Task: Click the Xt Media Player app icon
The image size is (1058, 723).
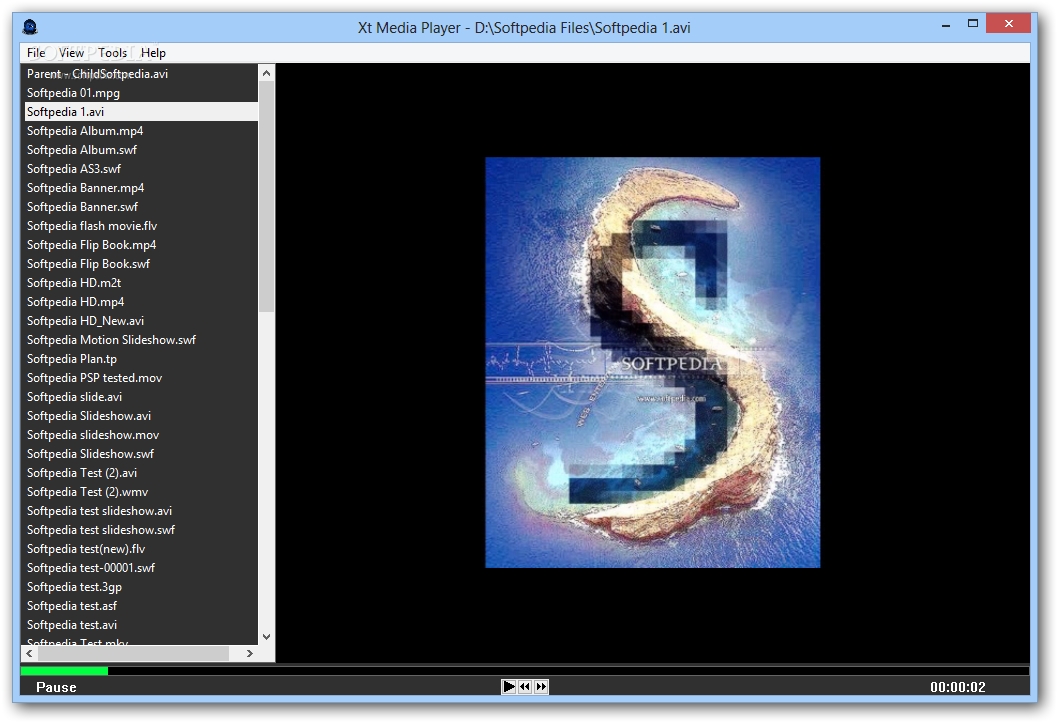Action: (x=30, y=27)
